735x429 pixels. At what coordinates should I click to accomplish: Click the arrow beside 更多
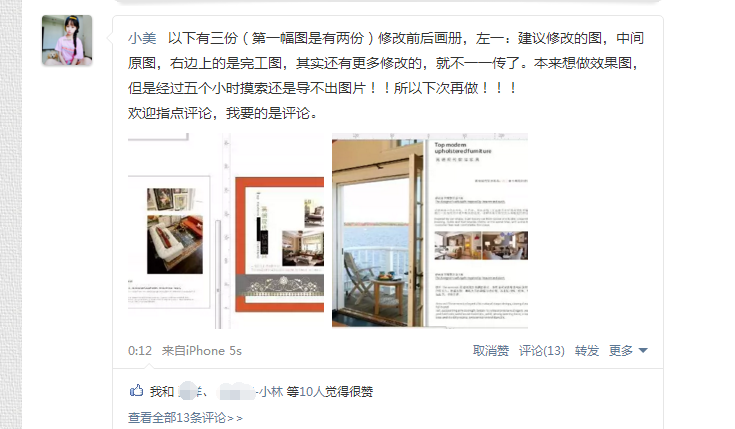point(643,351)
